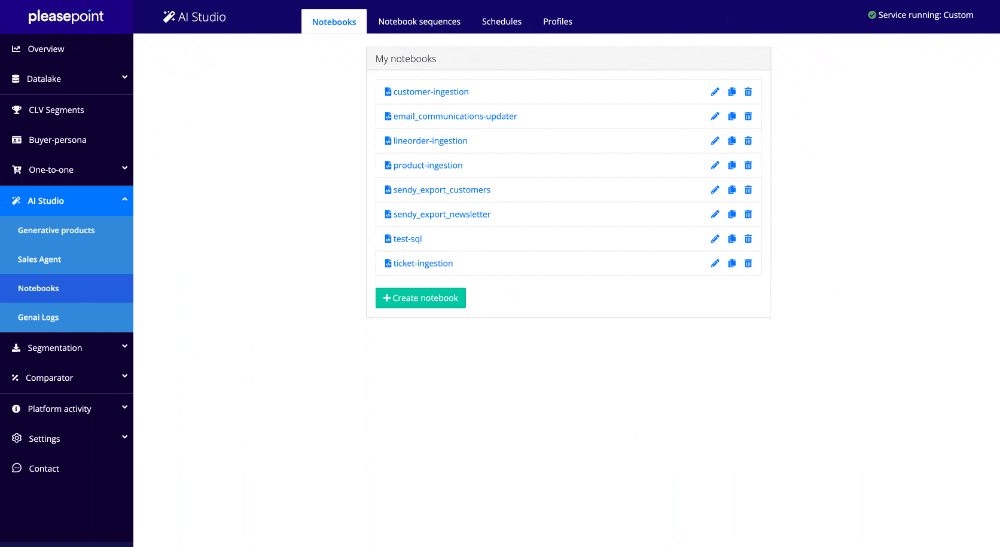The width and height of the screenshot is (1000, 547).
Task: Duplicate the customer-ingestion notebook copy icon
Action: point(732,92)
